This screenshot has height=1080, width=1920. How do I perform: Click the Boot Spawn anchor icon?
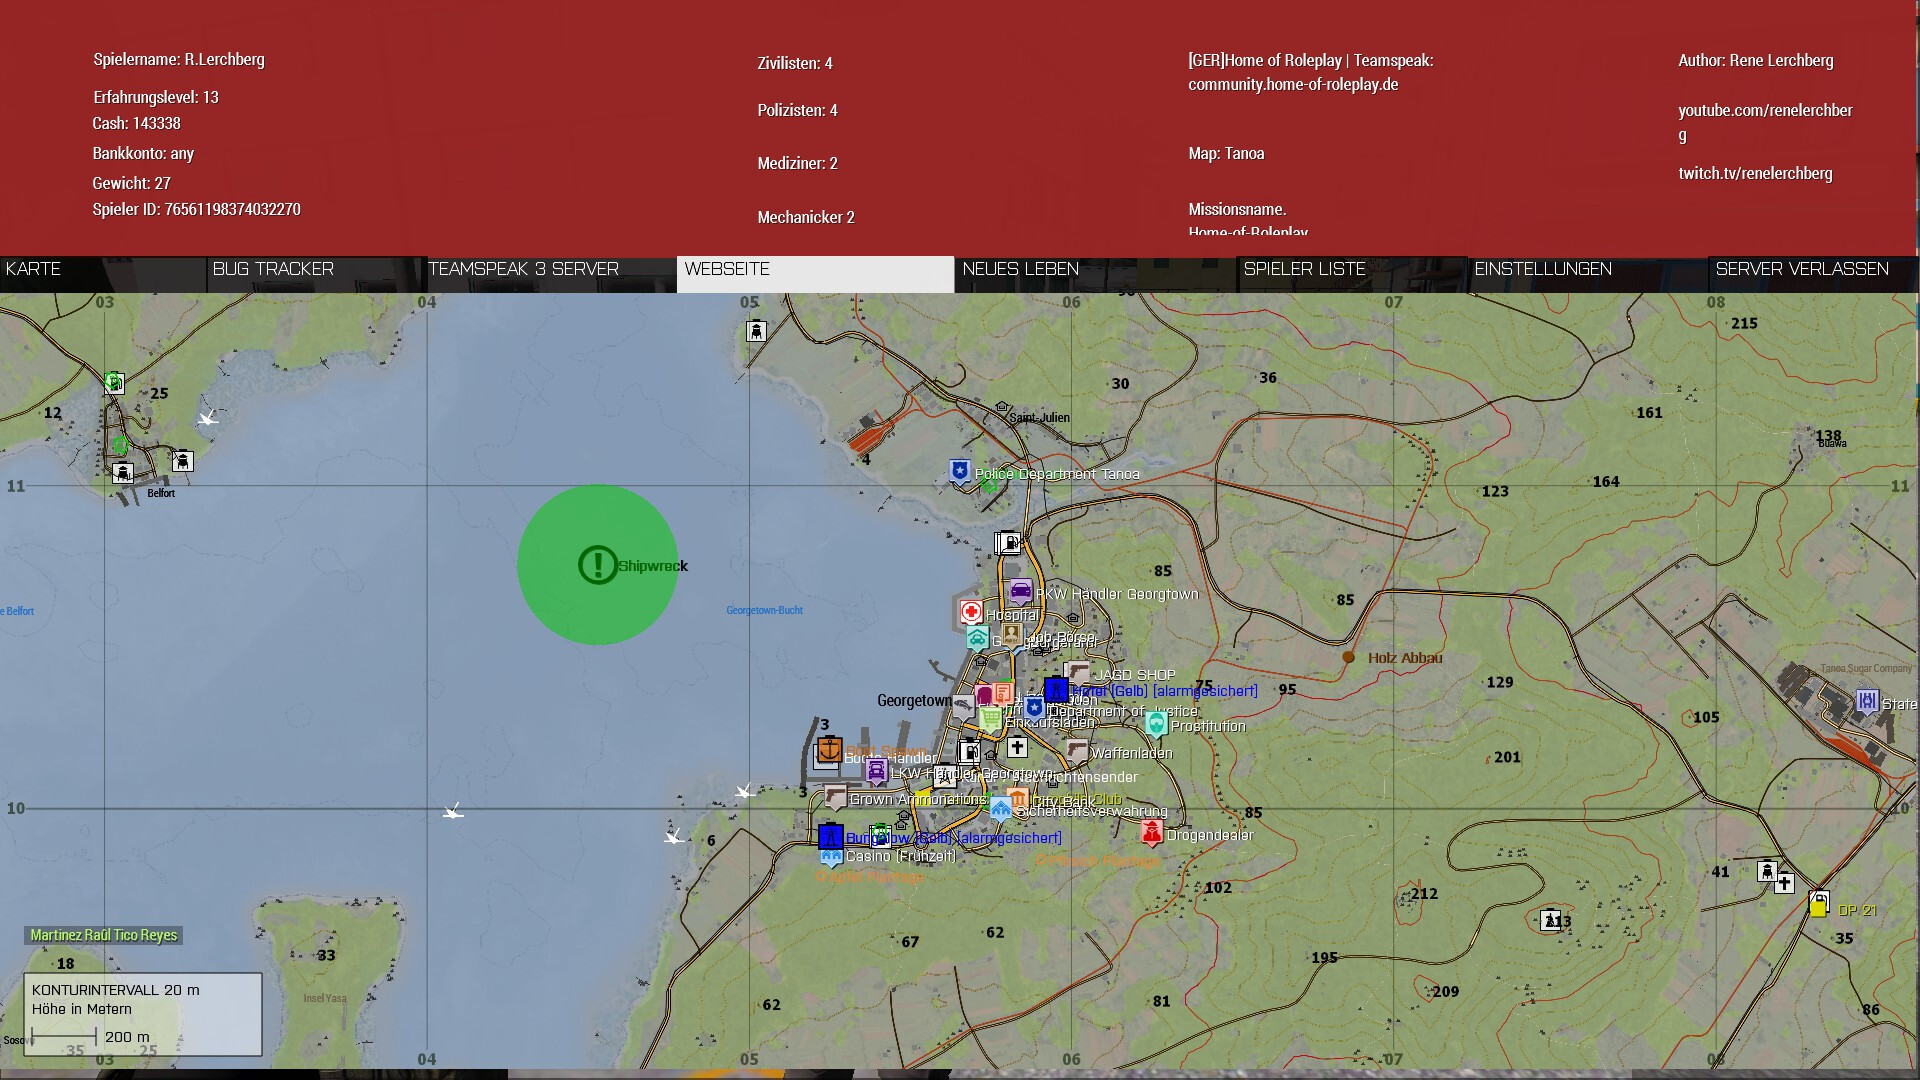(829, 748)
